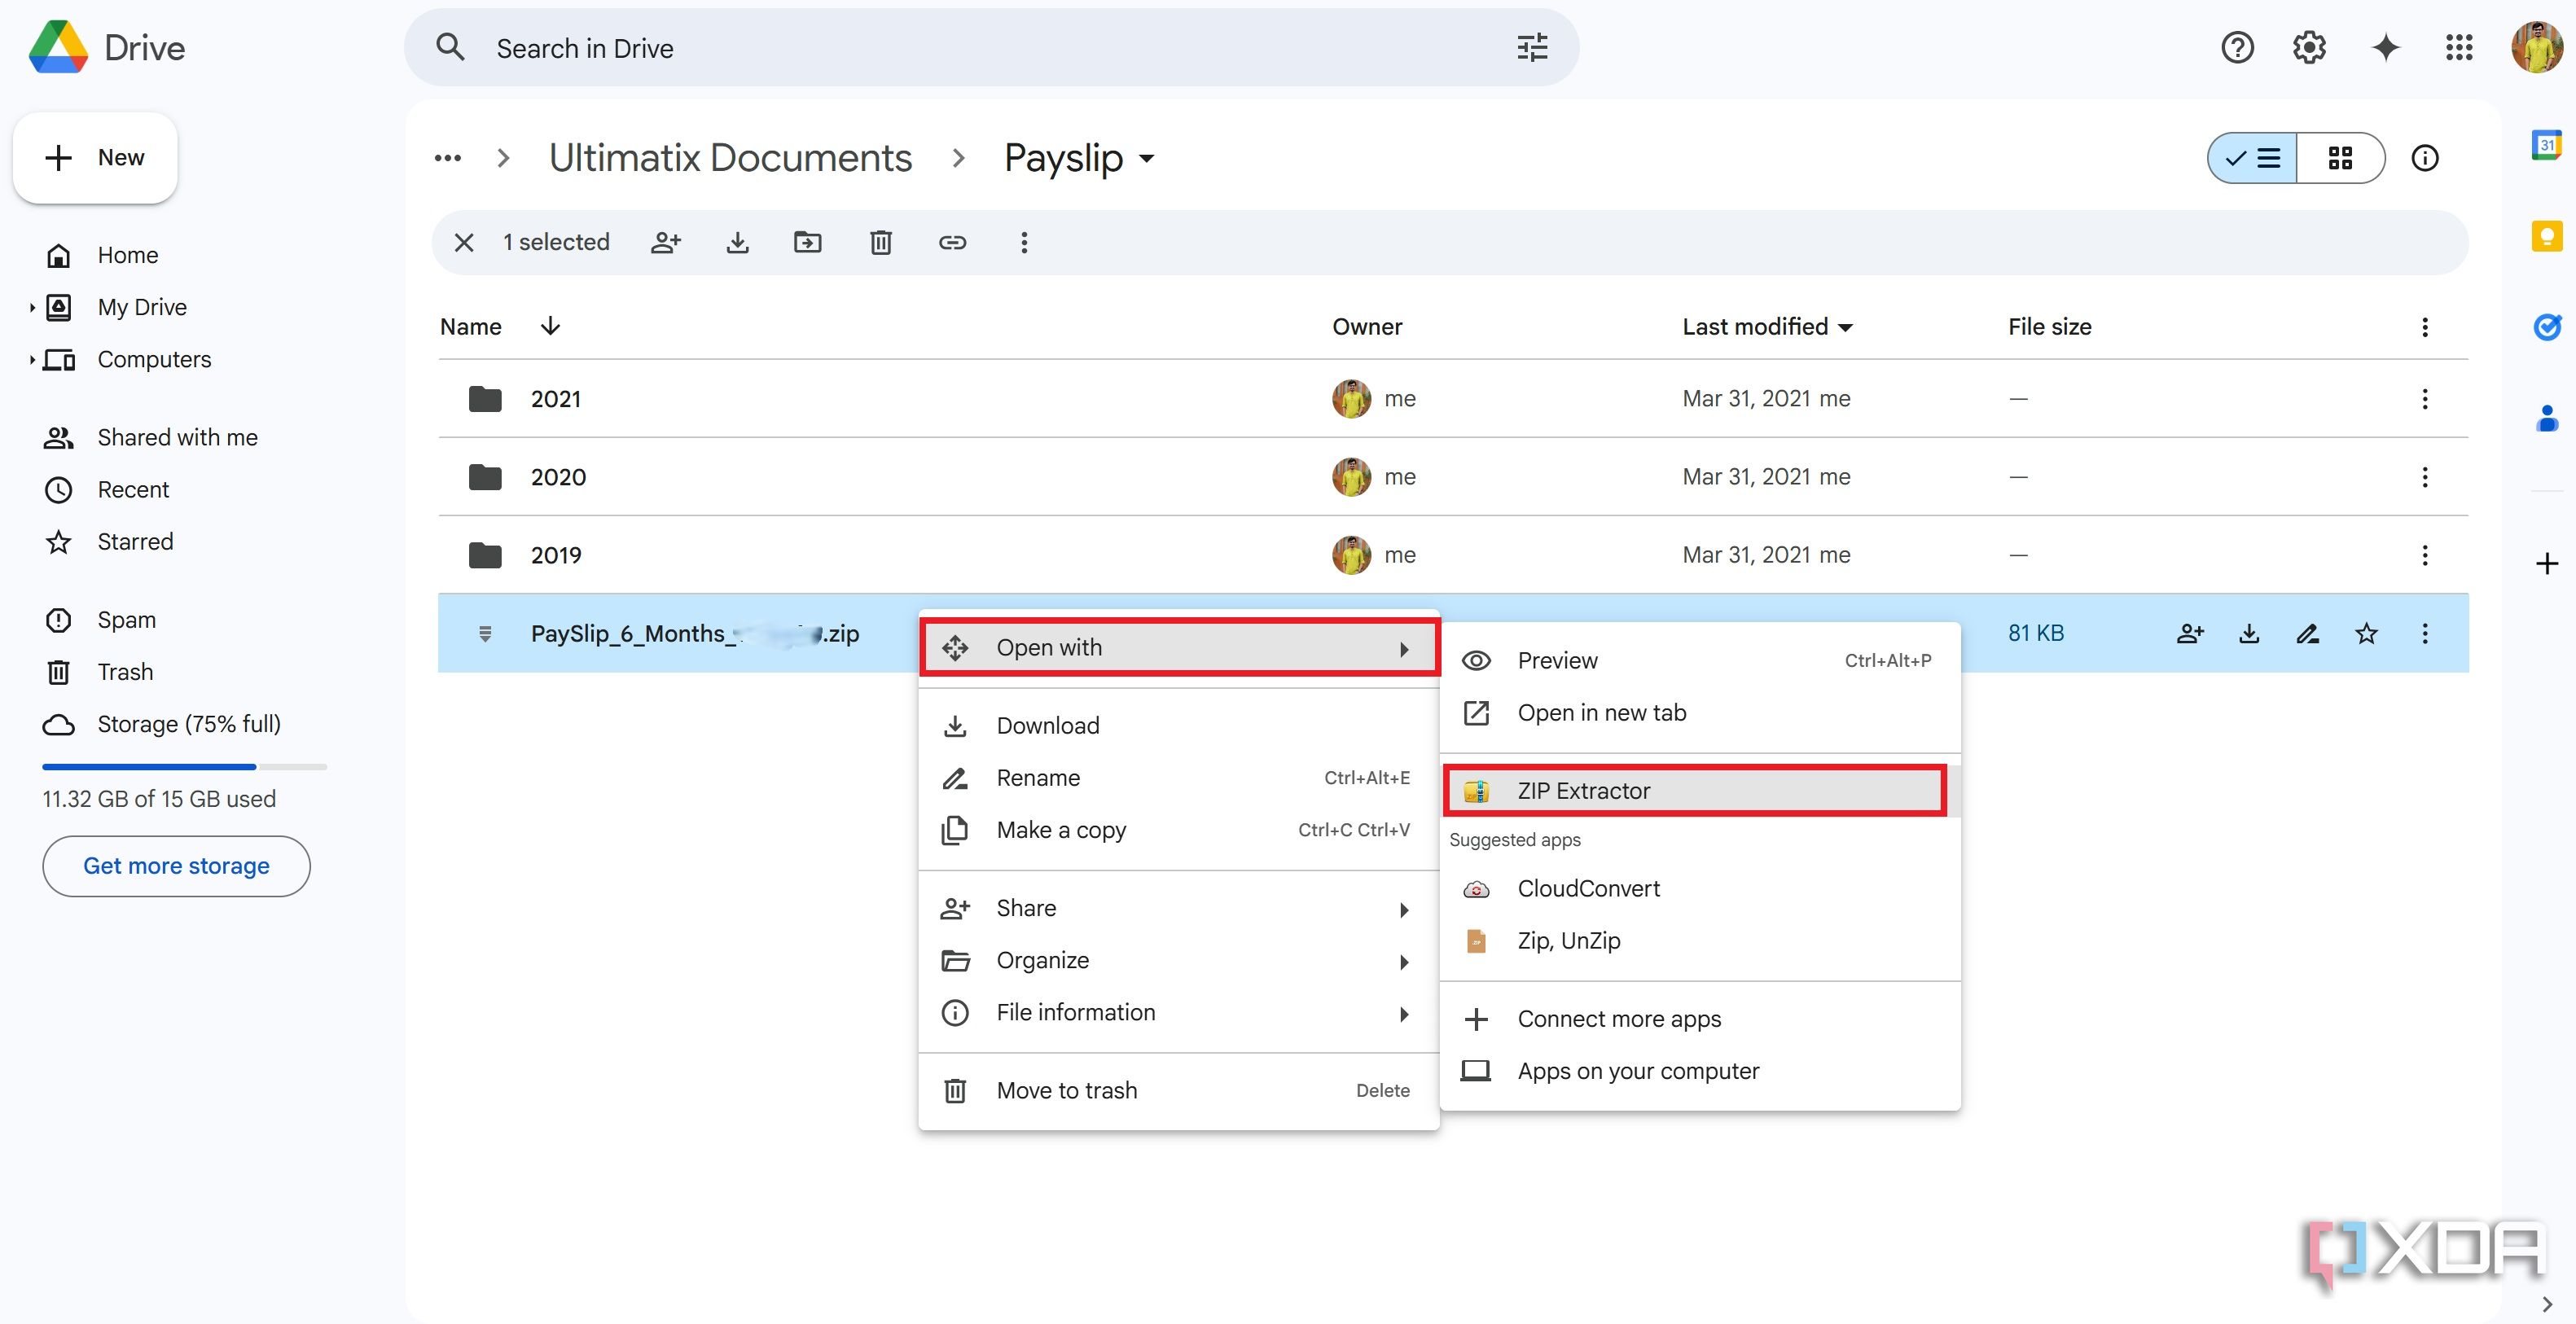Image resolution: width=2576 pixels, height=1324 pixels.
Task: Expand Open with submenu
Action: 1178,647
